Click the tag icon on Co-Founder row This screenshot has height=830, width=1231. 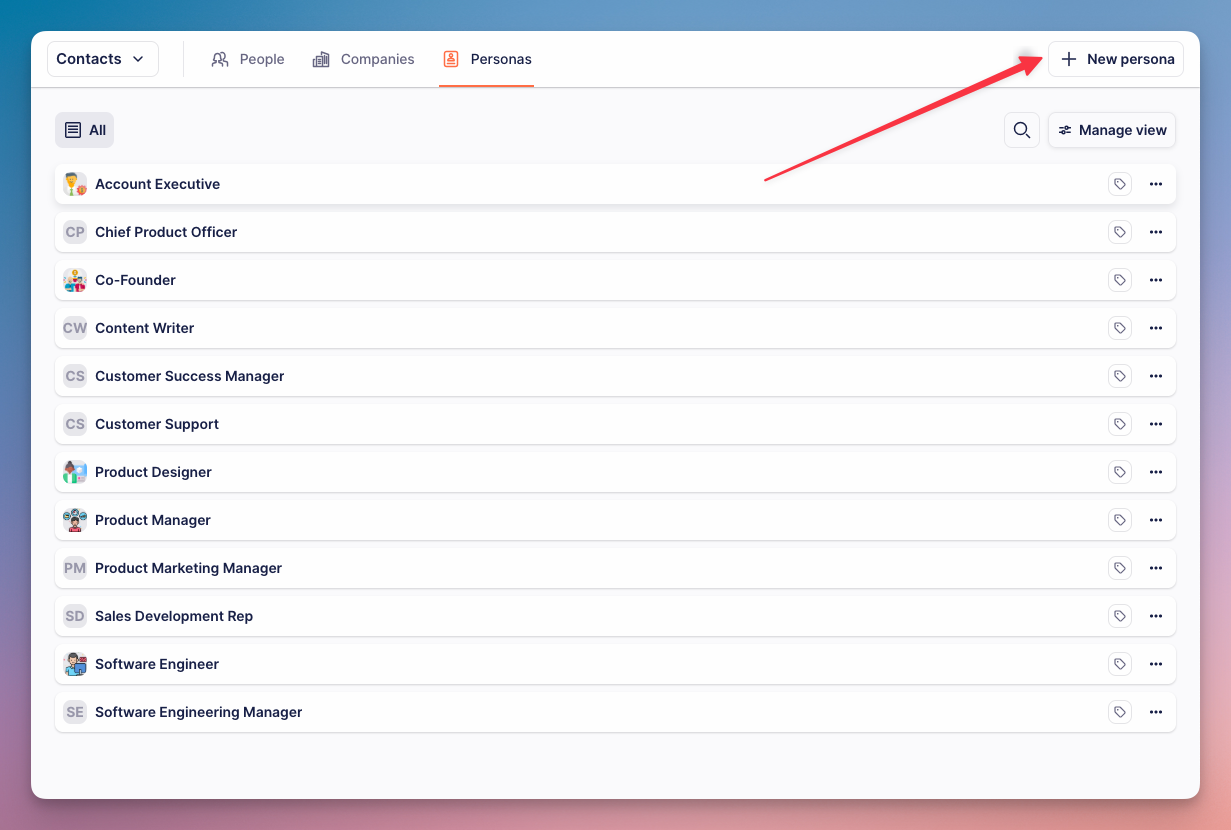pos(1119,280)
